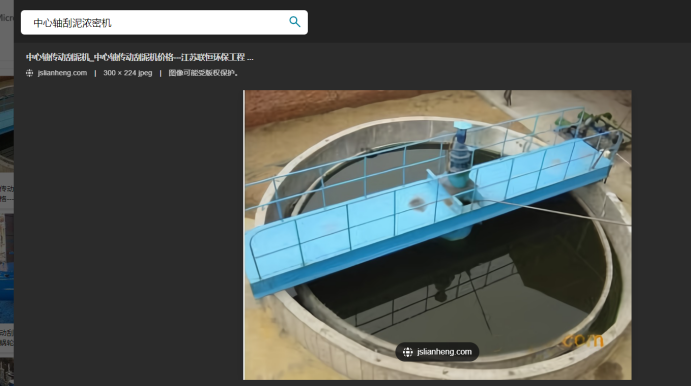Visit jslianheng.com link under the title
This screenshot has width=692, height=387.
coord(62,73)
